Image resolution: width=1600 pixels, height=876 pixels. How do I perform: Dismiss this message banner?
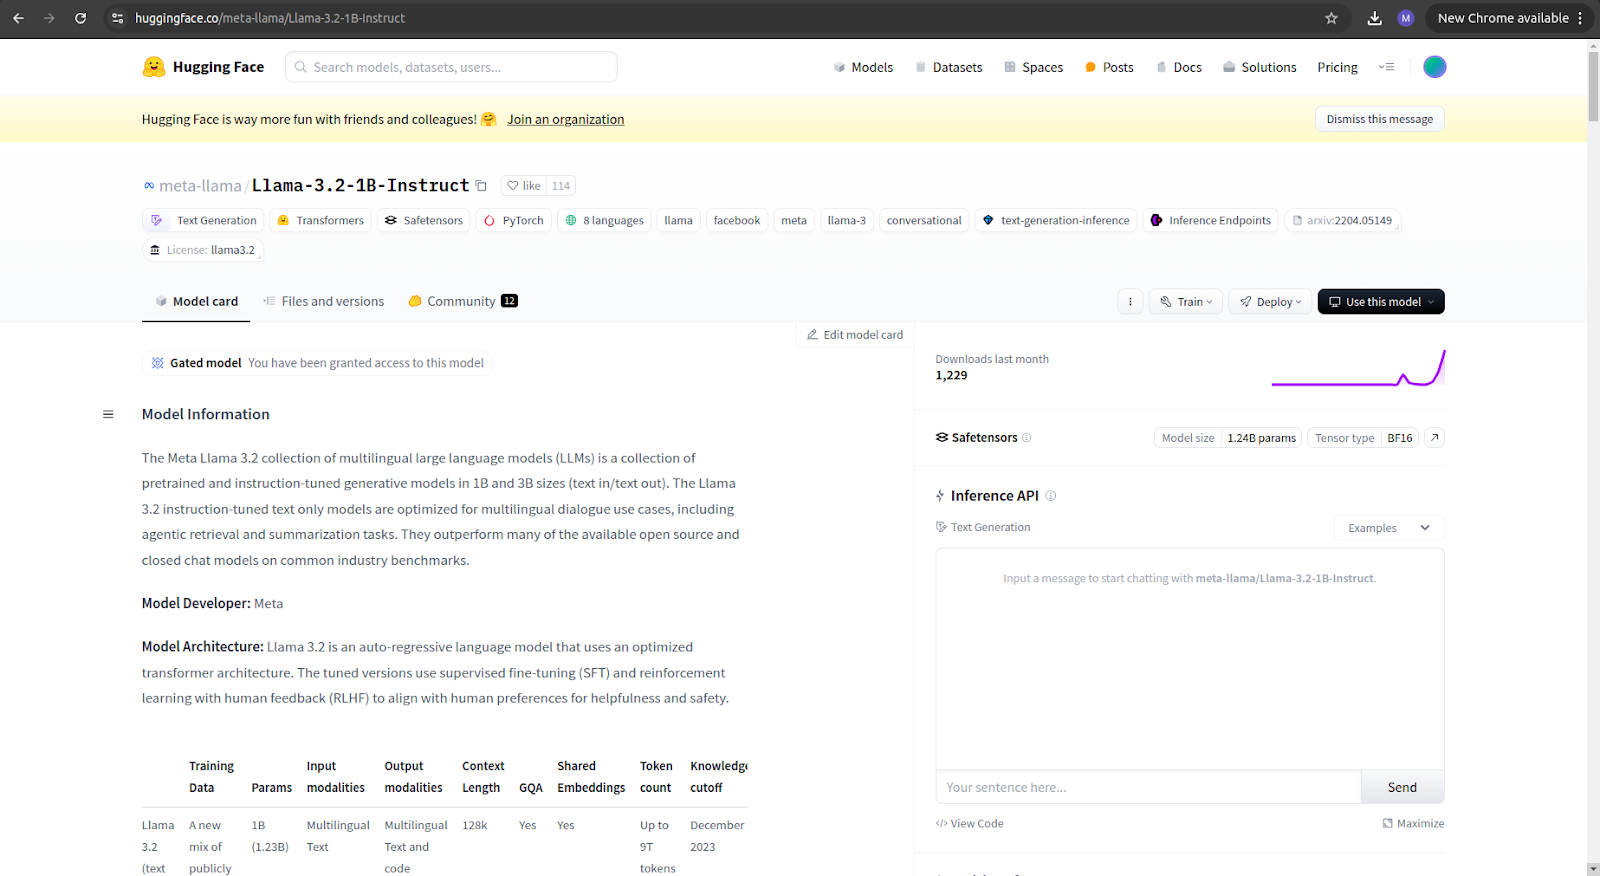1379,119
